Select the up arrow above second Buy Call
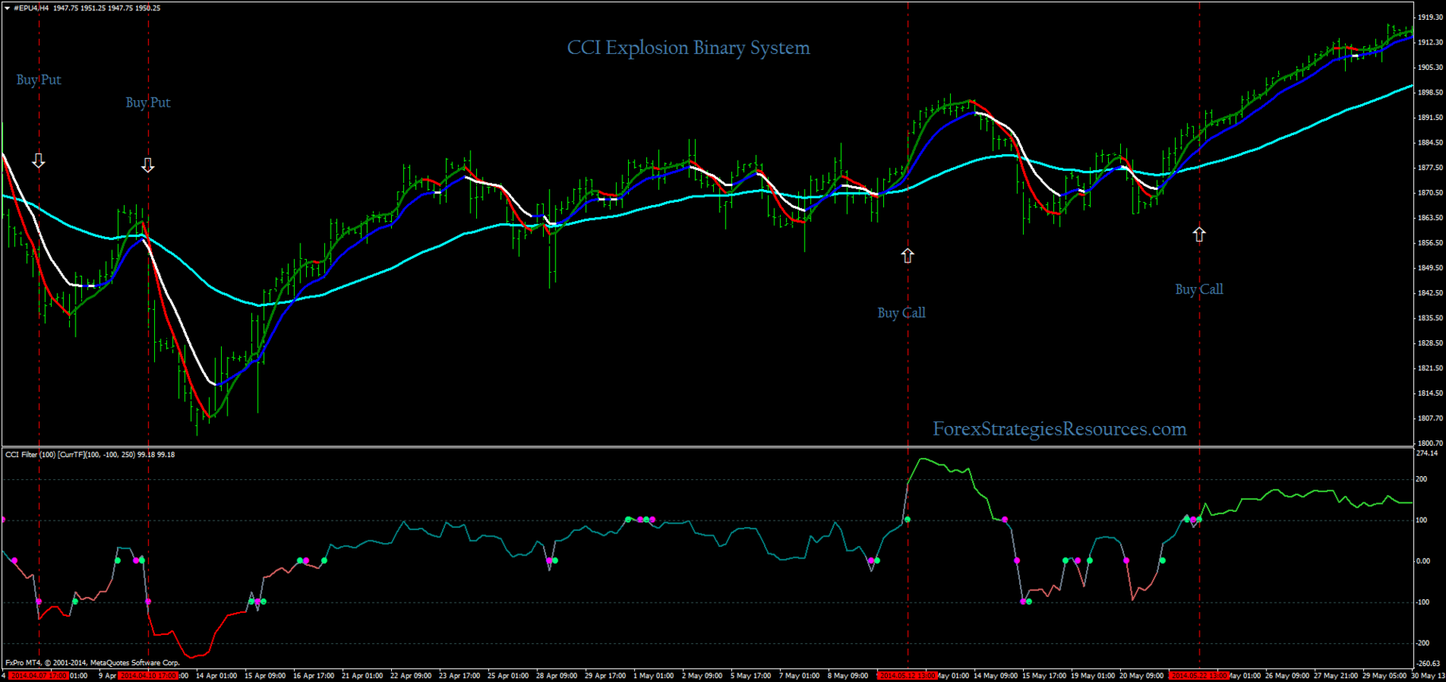The image size is (1446, 682). click(x=1199, y=234)
